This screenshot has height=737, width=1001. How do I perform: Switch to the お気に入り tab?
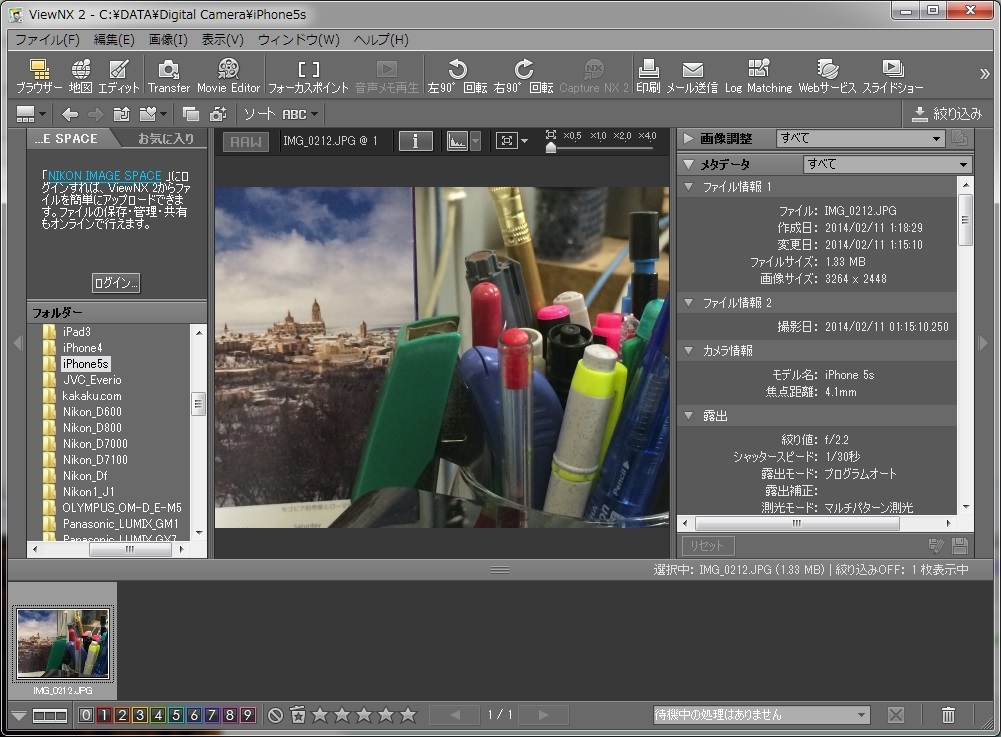pos(165,139)
